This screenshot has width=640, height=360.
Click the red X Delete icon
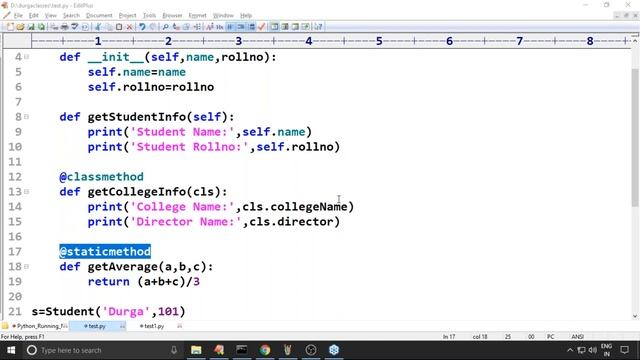[x=129, y=27]
